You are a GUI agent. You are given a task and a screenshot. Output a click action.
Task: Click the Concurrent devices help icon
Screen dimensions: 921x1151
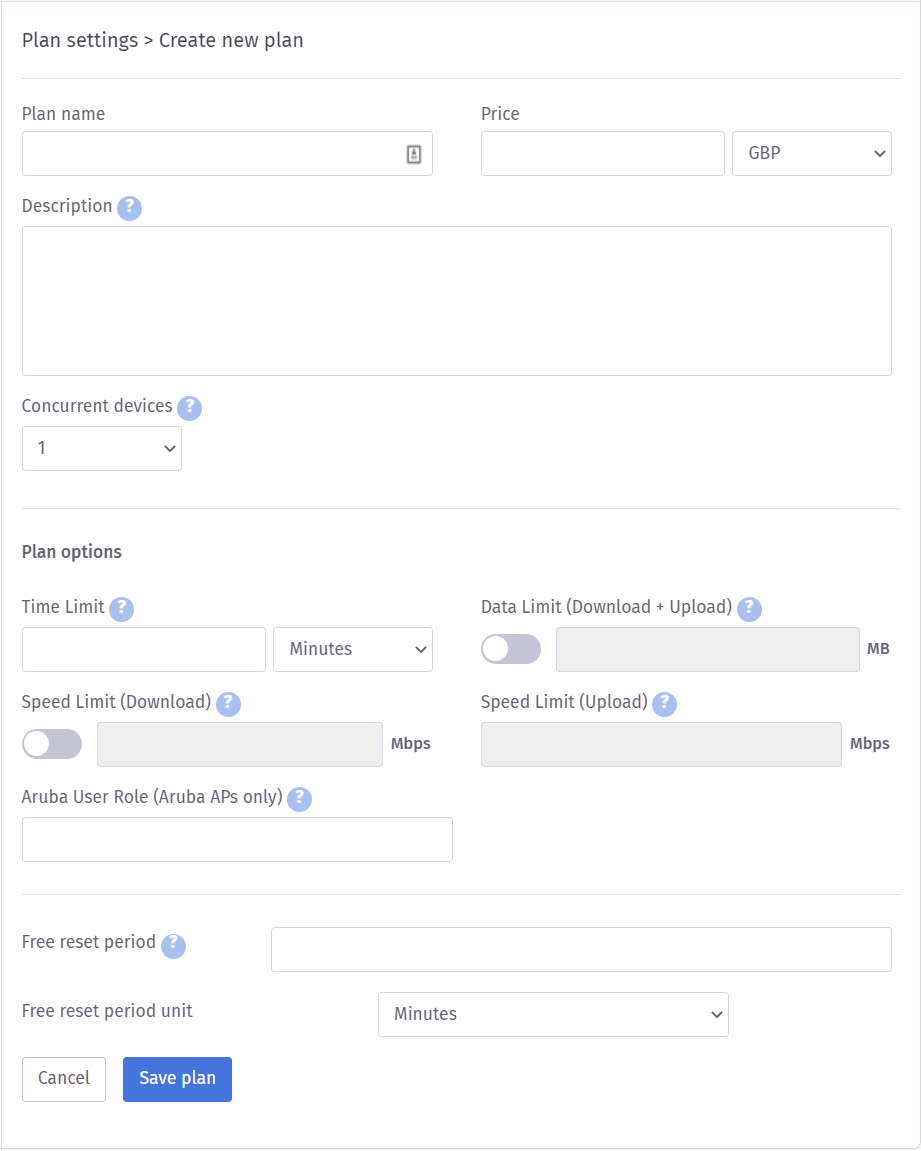click(190, 408)
